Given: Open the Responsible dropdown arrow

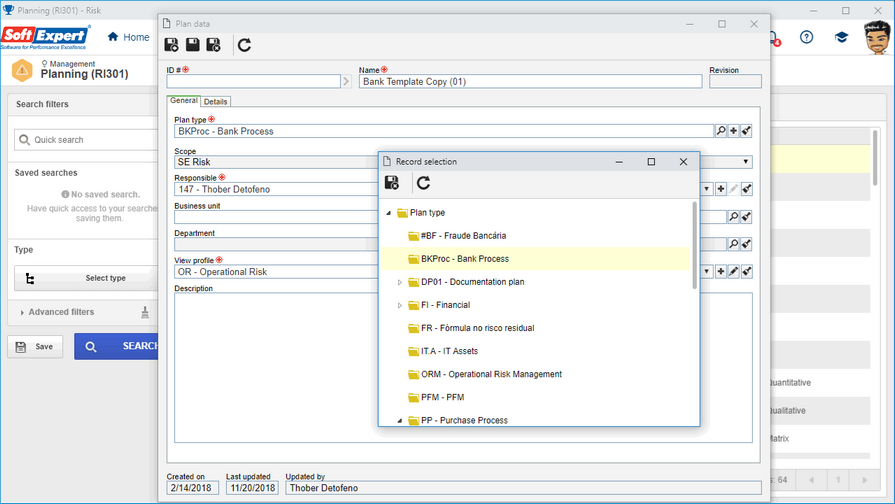Looking at the screenshot, I should click(707, 189).
